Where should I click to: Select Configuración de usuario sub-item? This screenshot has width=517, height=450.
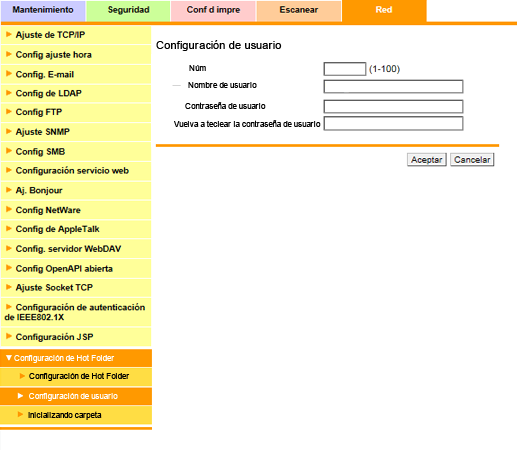(x=76, y=396)
